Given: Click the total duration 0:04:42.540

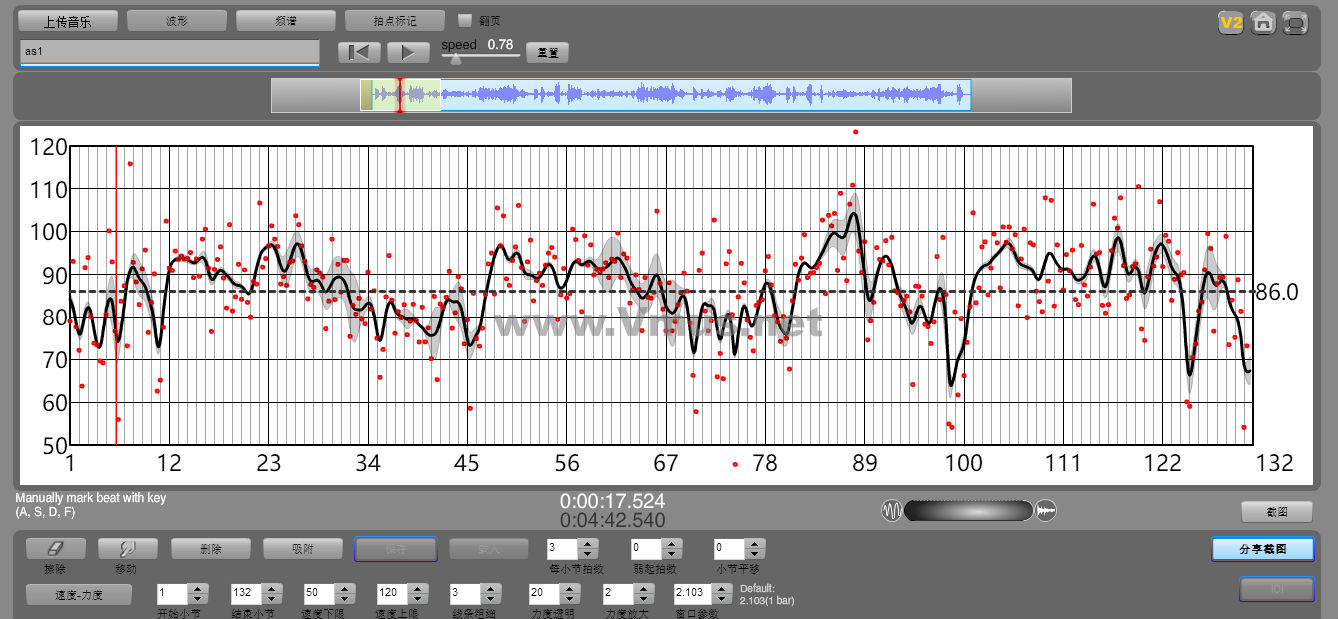Looking at the screenshot, I should tap(612, 520).
